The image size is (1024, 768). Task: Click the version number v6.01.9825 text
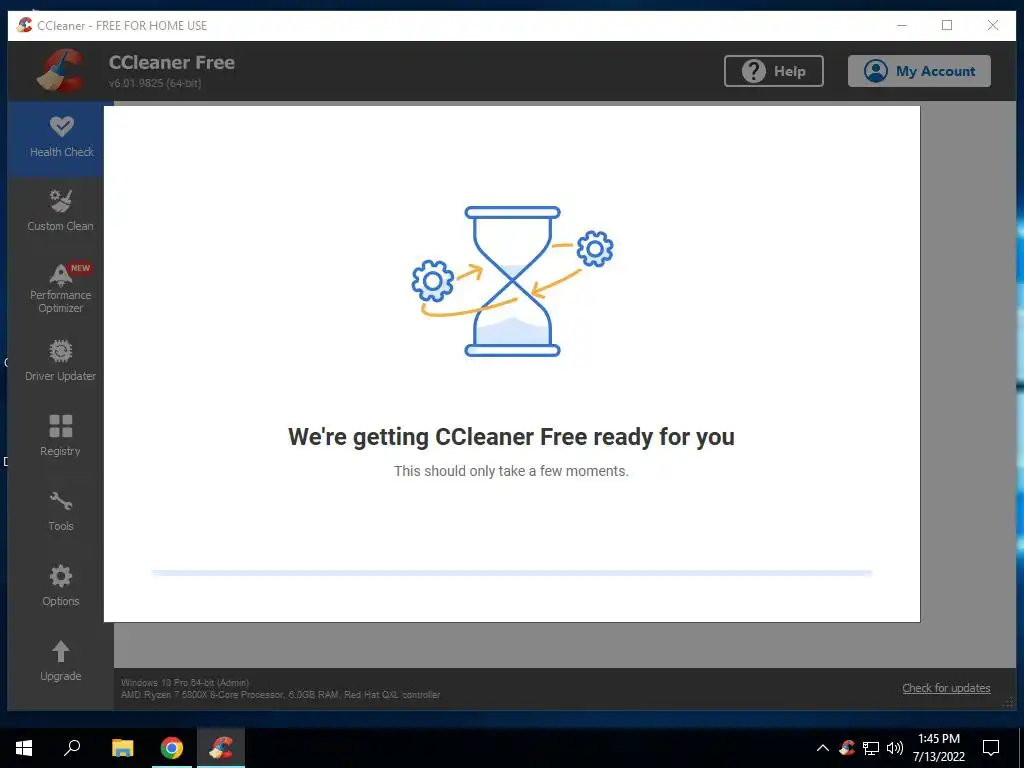[x=155, y=84]
